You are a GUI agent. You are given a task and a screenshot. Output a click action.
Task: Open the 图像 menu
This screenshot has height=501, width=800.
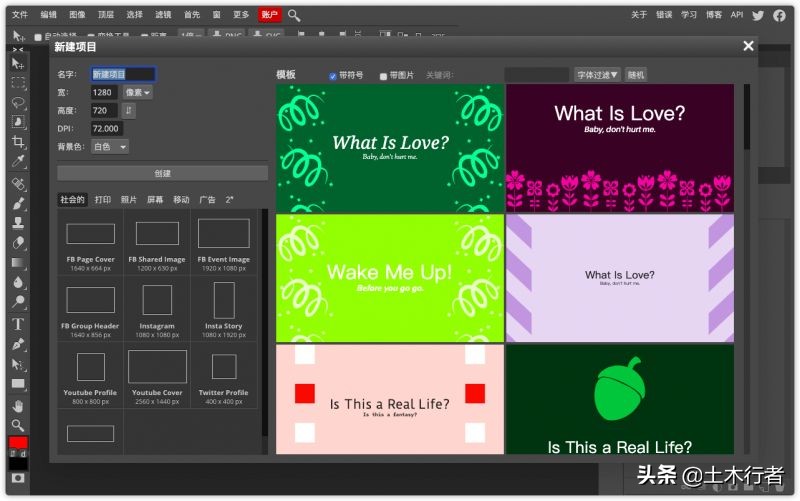pos(77,14)
